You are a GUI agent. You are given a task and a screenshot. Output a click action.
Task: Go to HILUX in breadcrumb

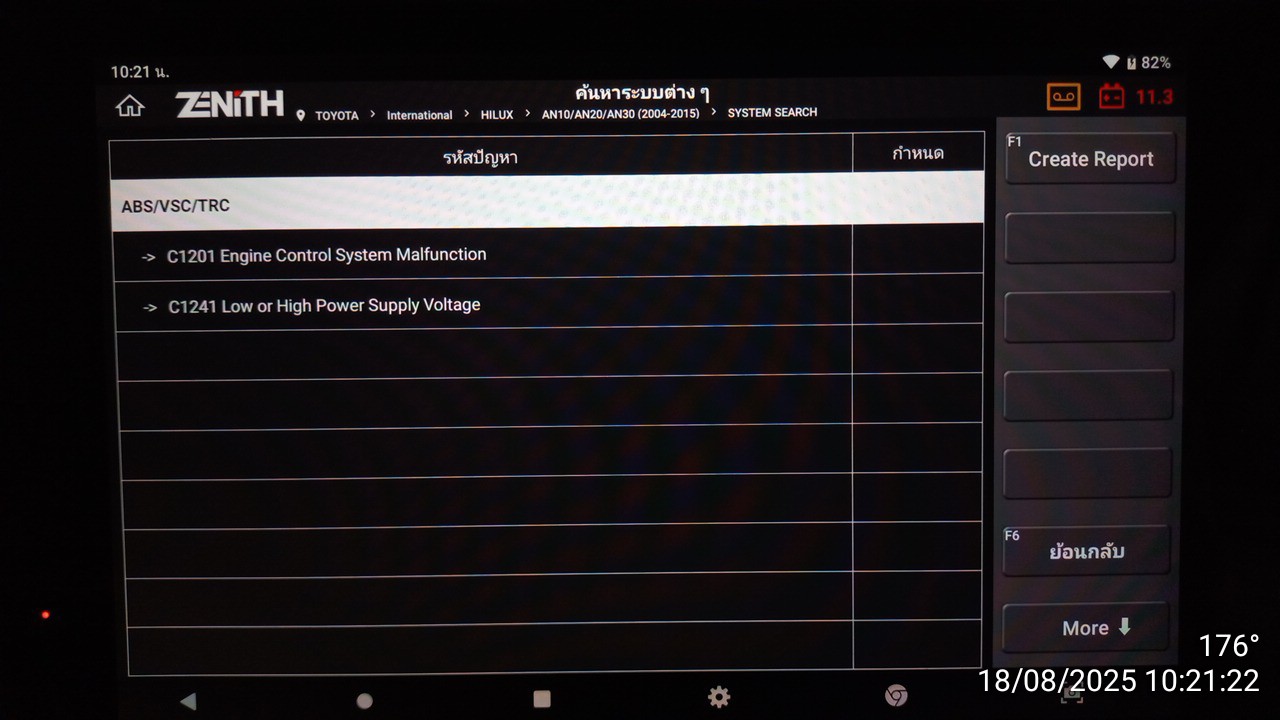tap(496, 115)
